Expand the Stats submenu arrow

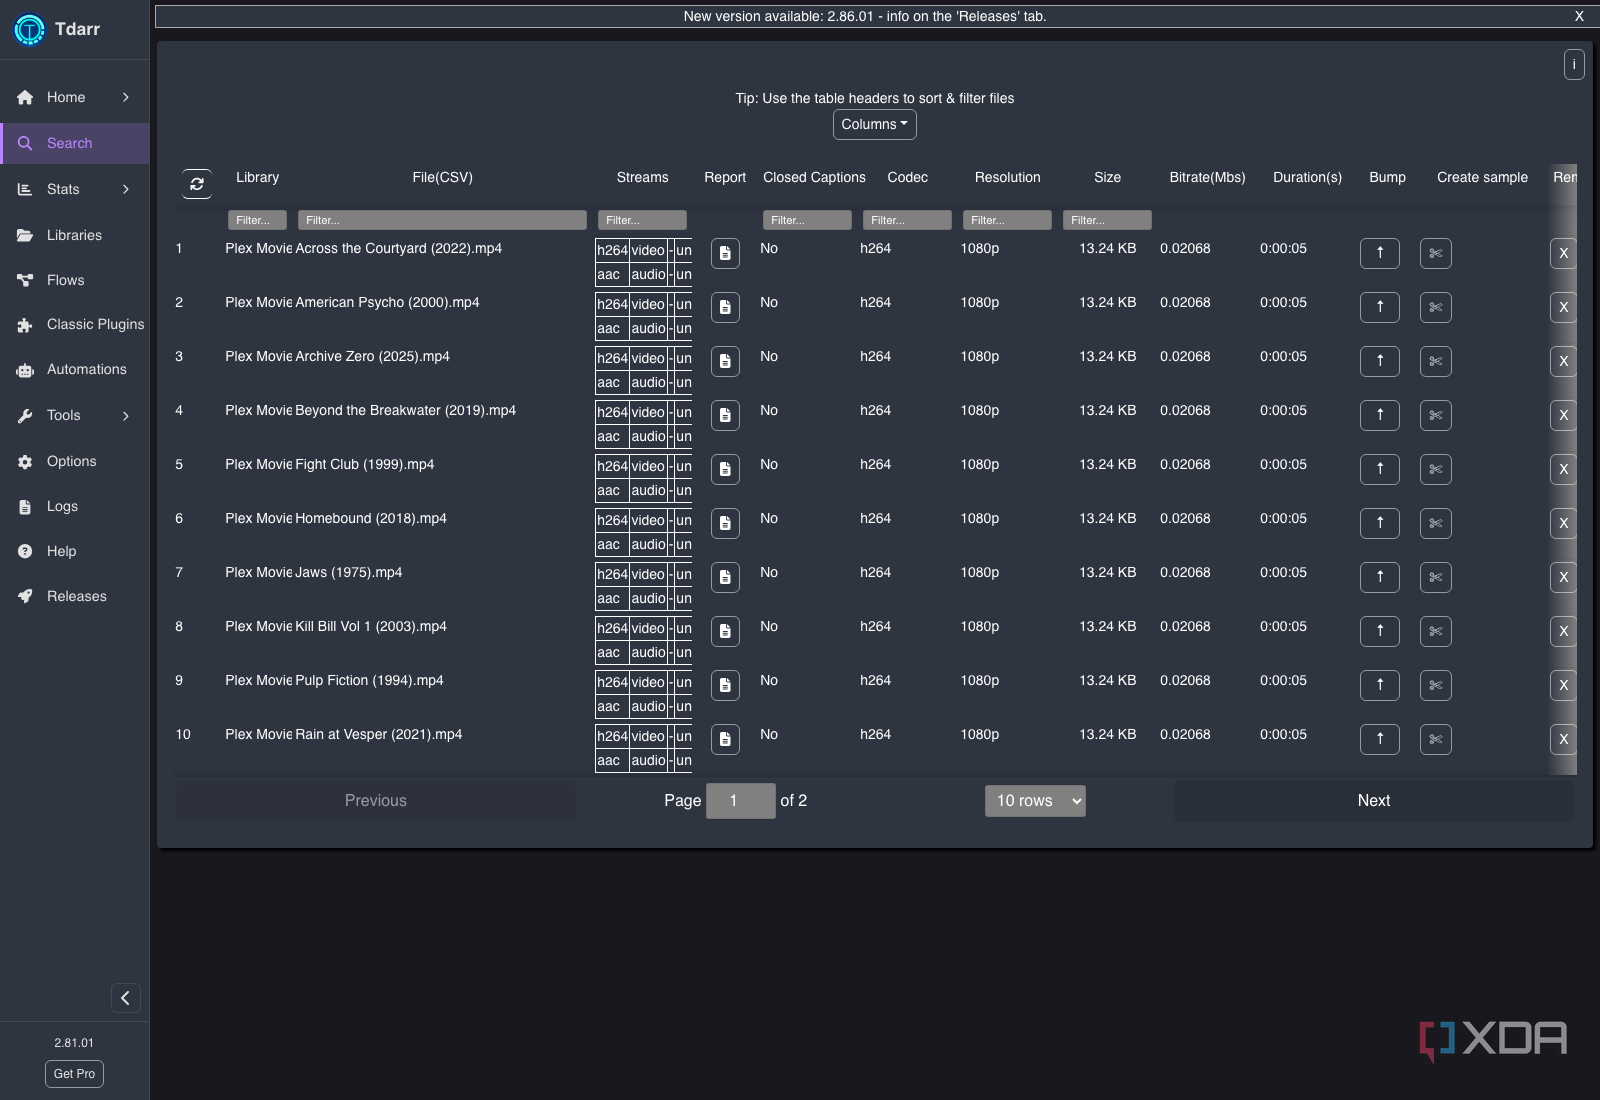[126, 189]
